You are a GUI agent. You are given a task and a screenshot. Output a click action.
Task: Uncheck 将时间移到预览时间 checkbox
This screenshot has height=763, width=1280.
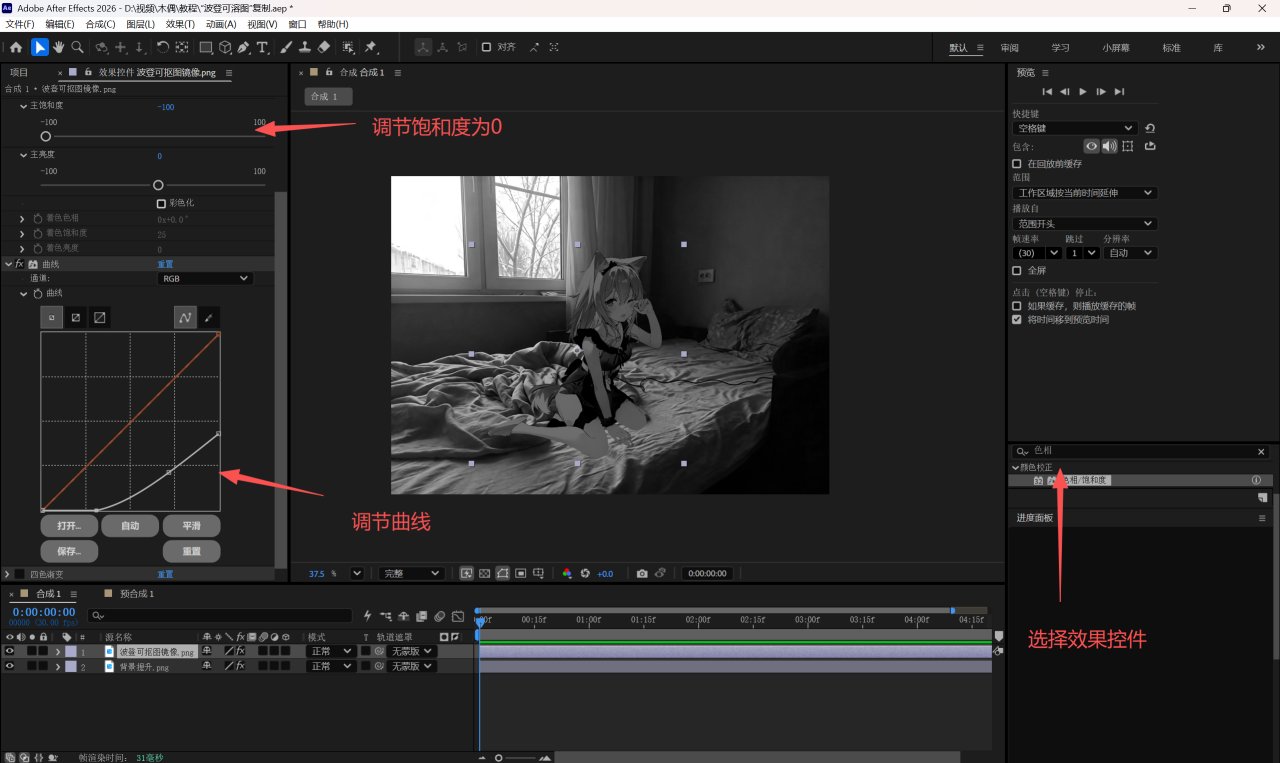pos(1017,320)
